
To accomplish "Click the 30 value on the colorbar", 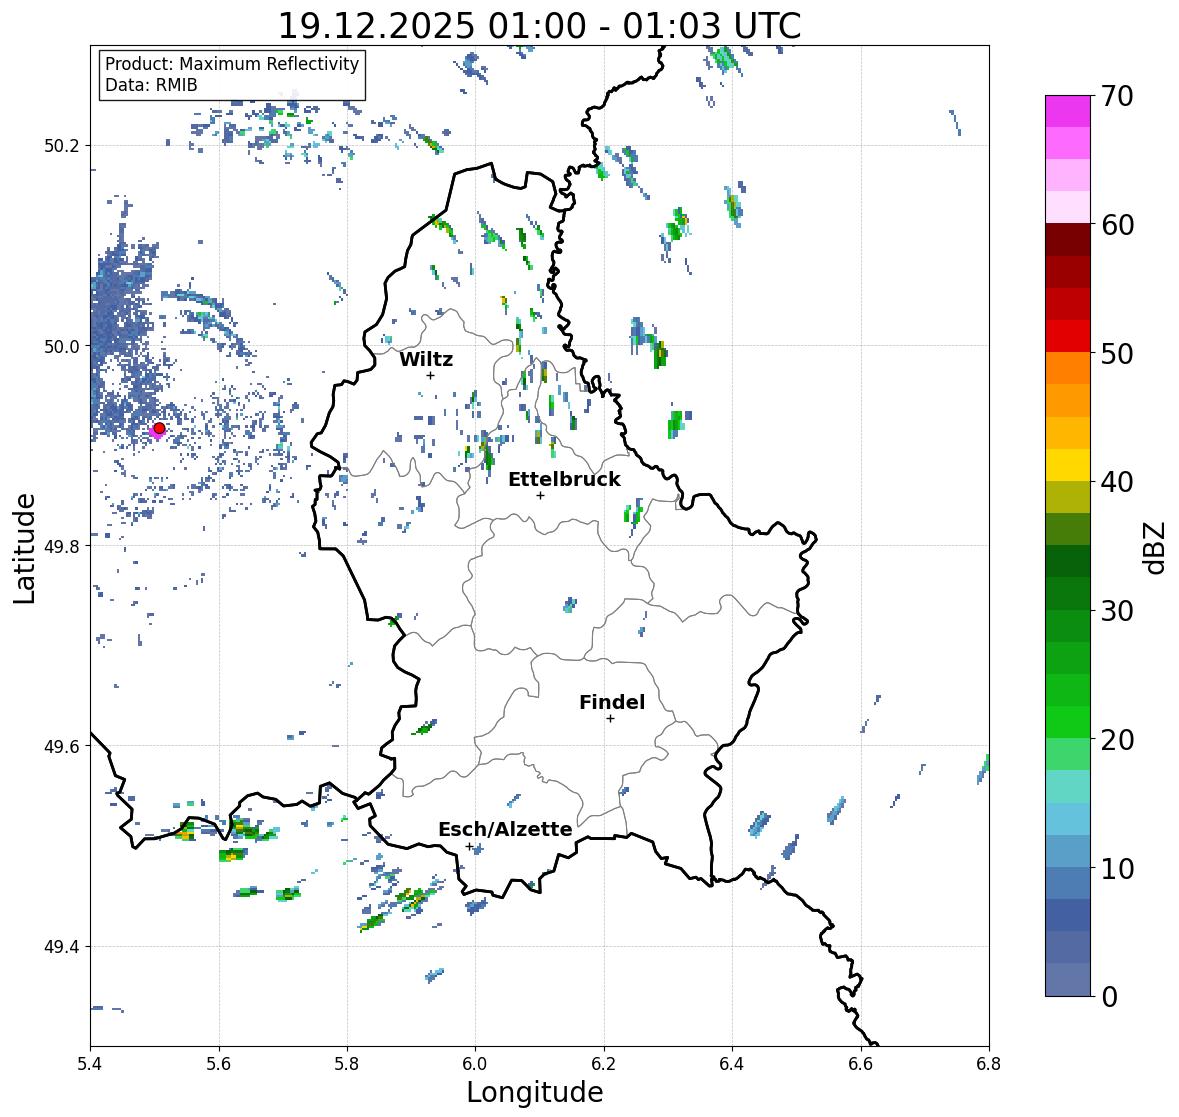I will pos(1117,611).
